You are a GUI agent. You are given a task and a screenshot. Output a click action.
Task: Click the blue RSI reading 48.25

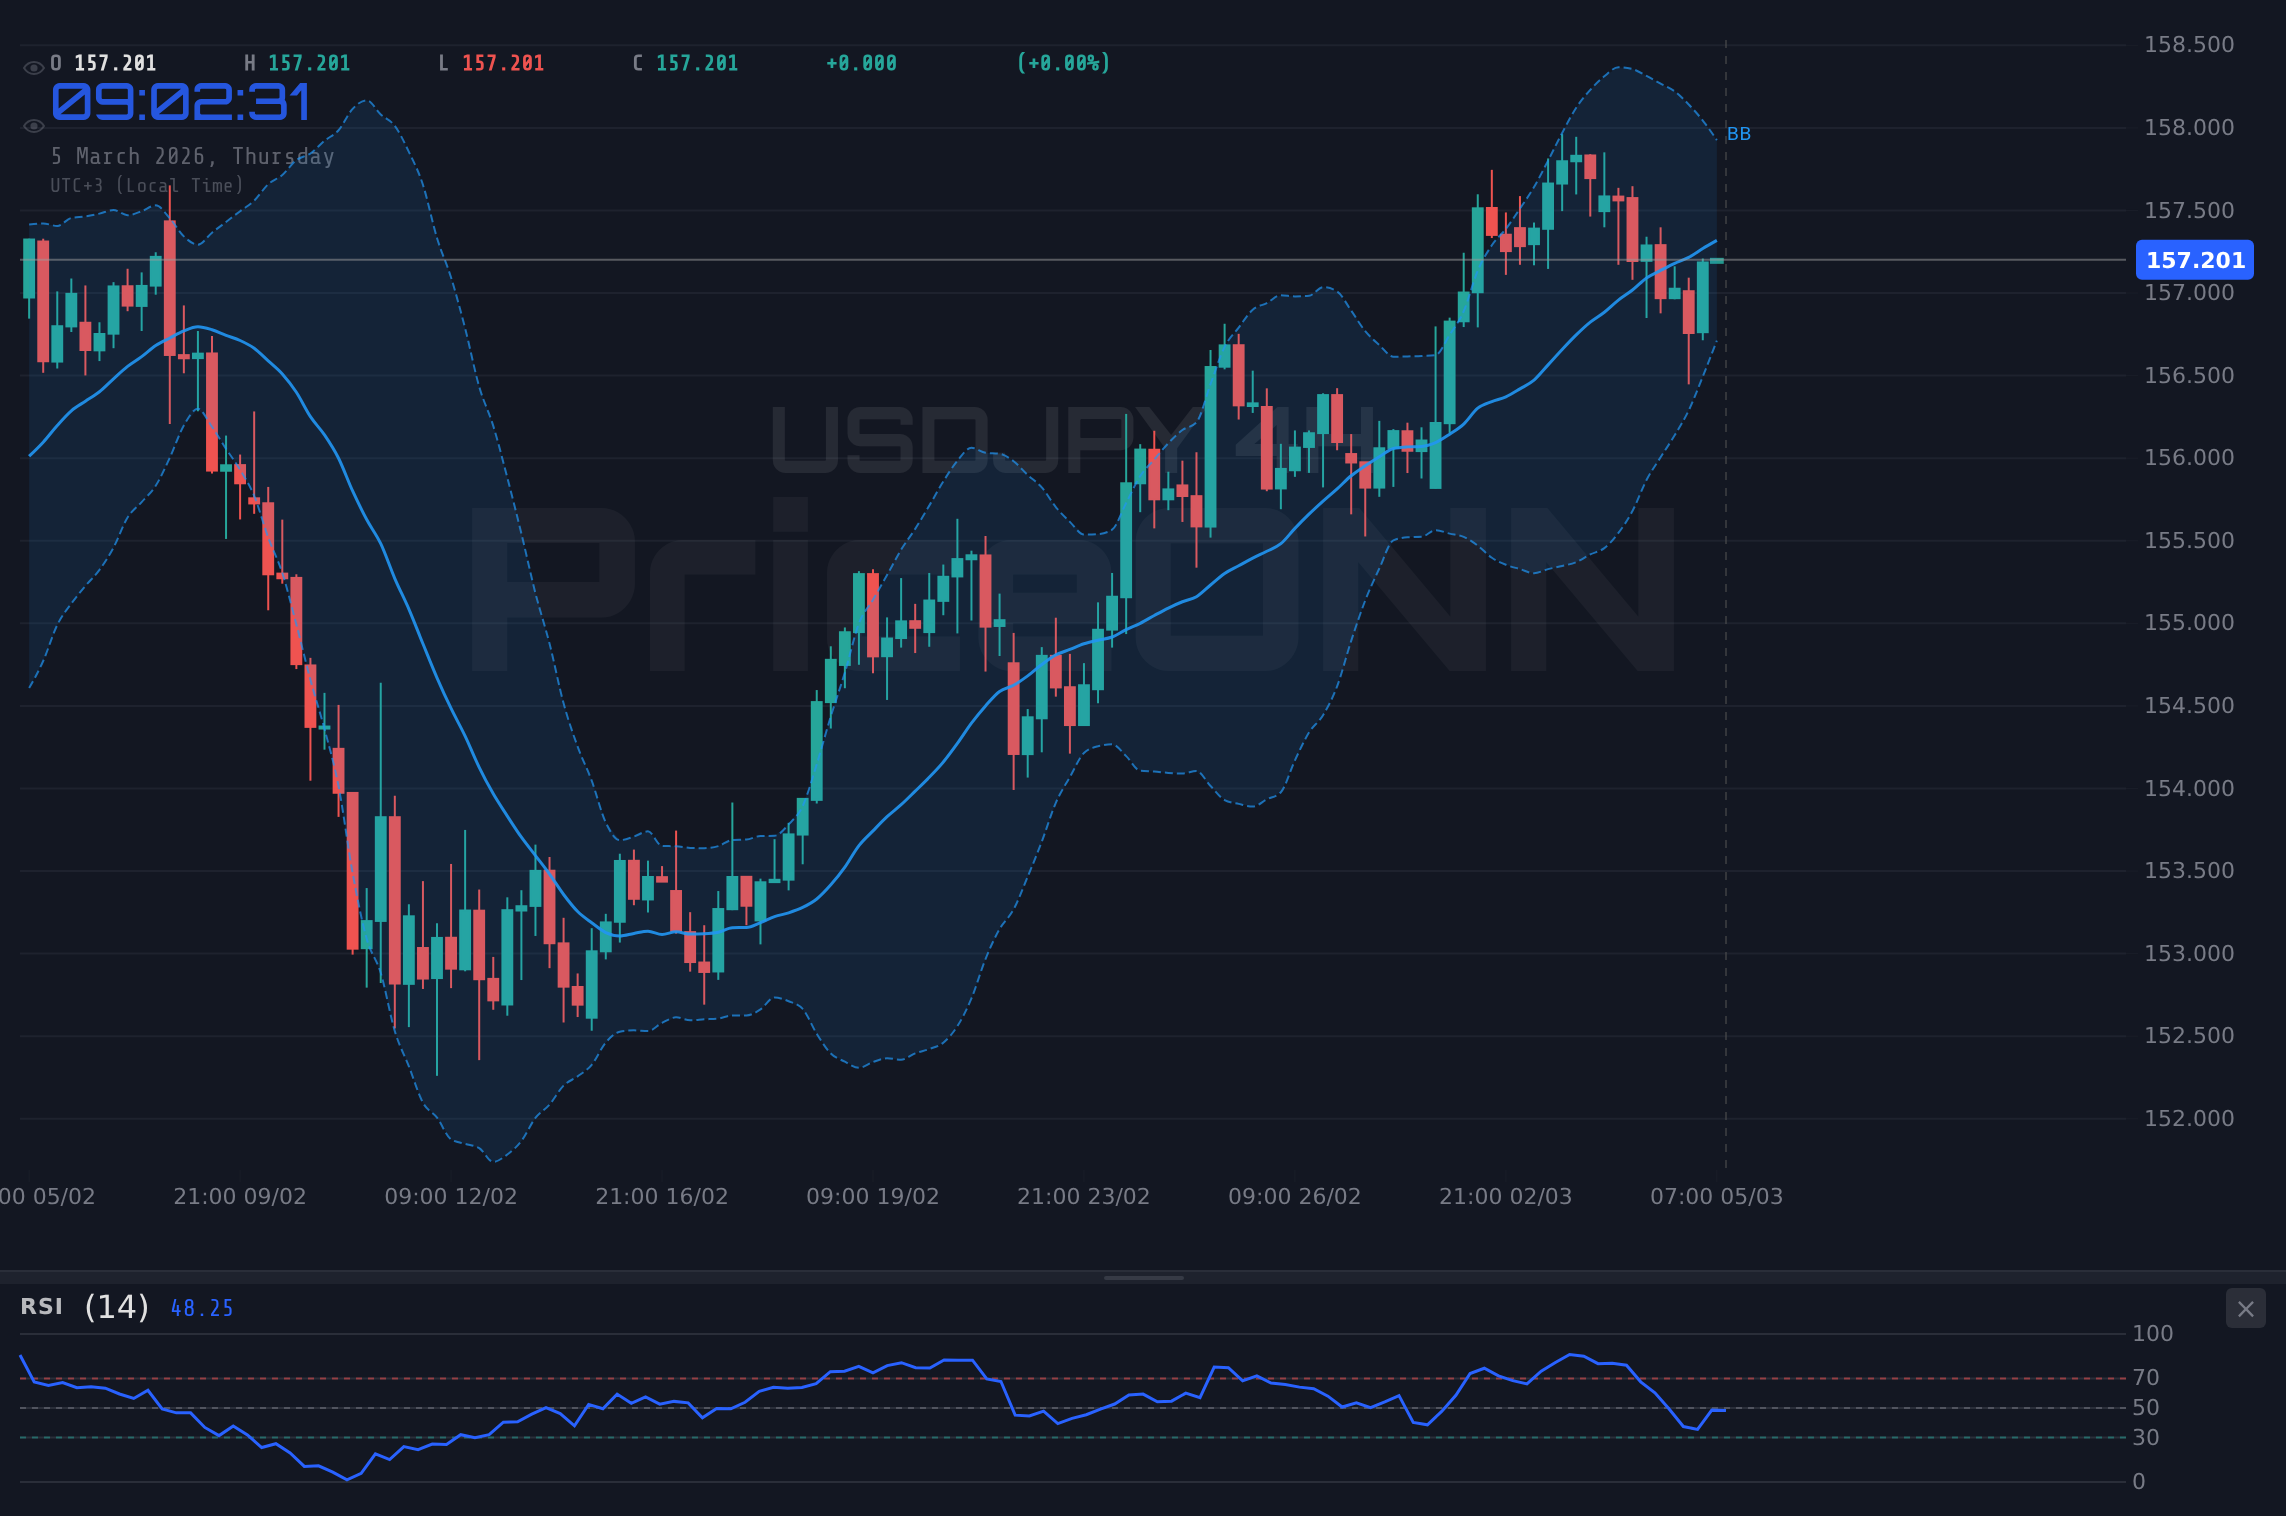pos(200,1308)
